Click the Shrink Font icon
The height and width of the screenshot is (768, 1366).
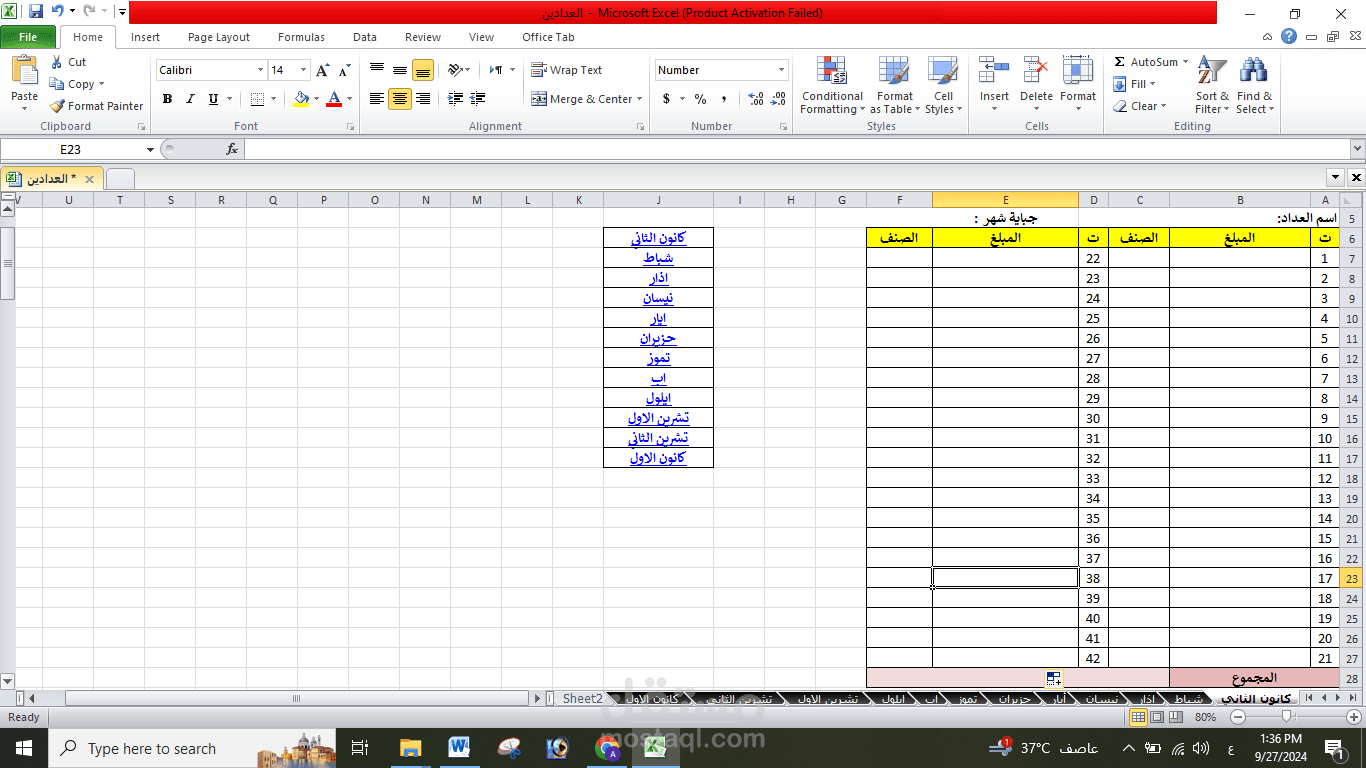(344, 70)
